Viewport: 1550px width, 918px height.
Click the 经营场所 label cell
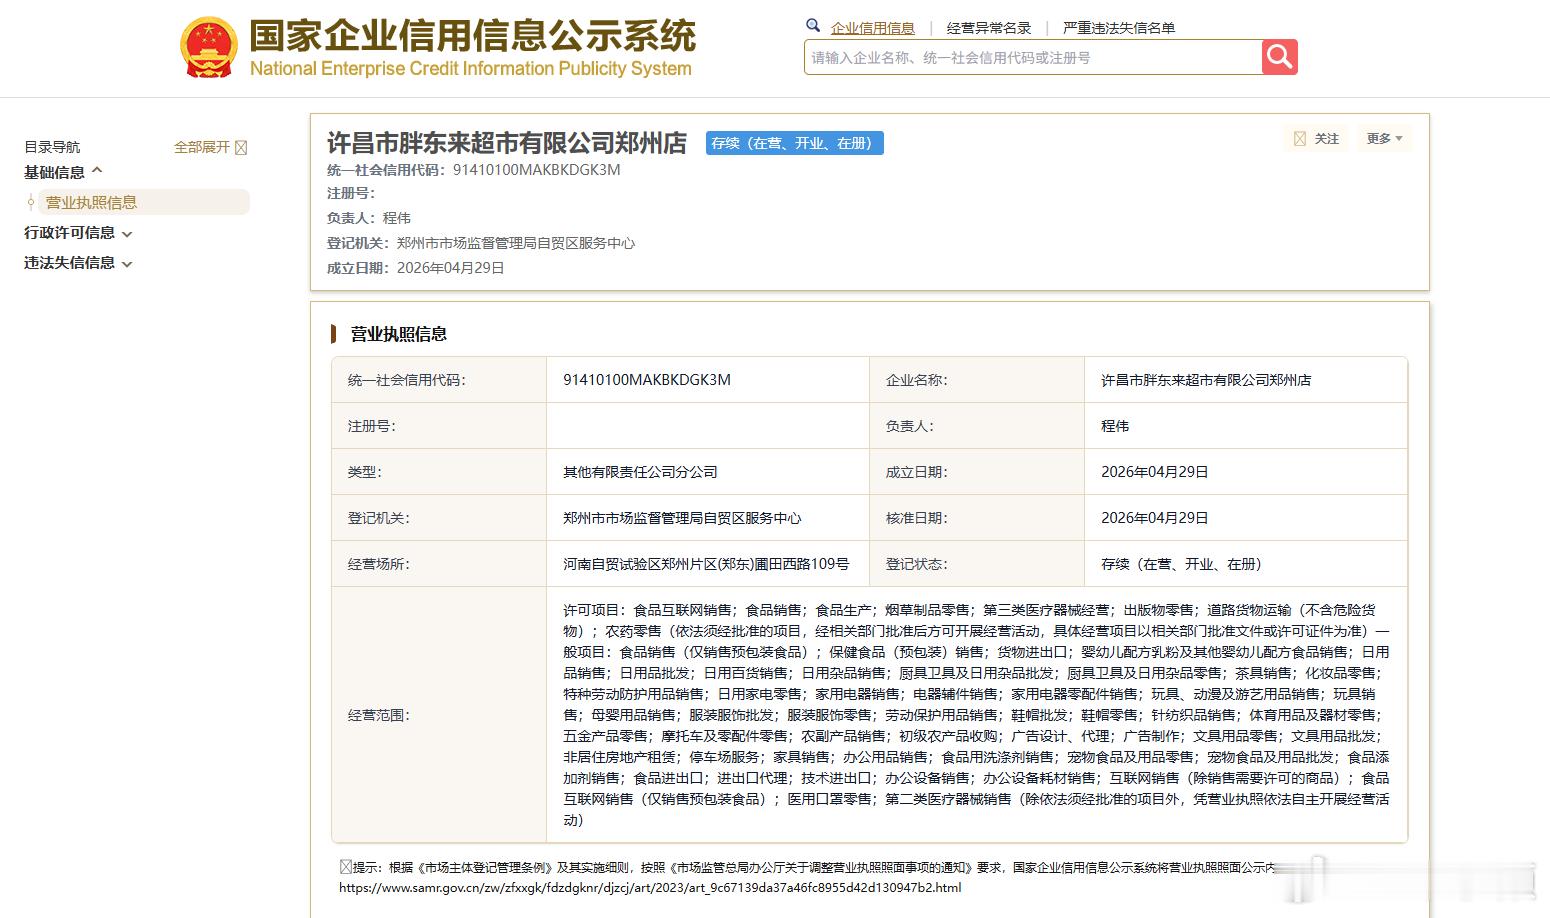pyautogui.click(x=439, y=564)
